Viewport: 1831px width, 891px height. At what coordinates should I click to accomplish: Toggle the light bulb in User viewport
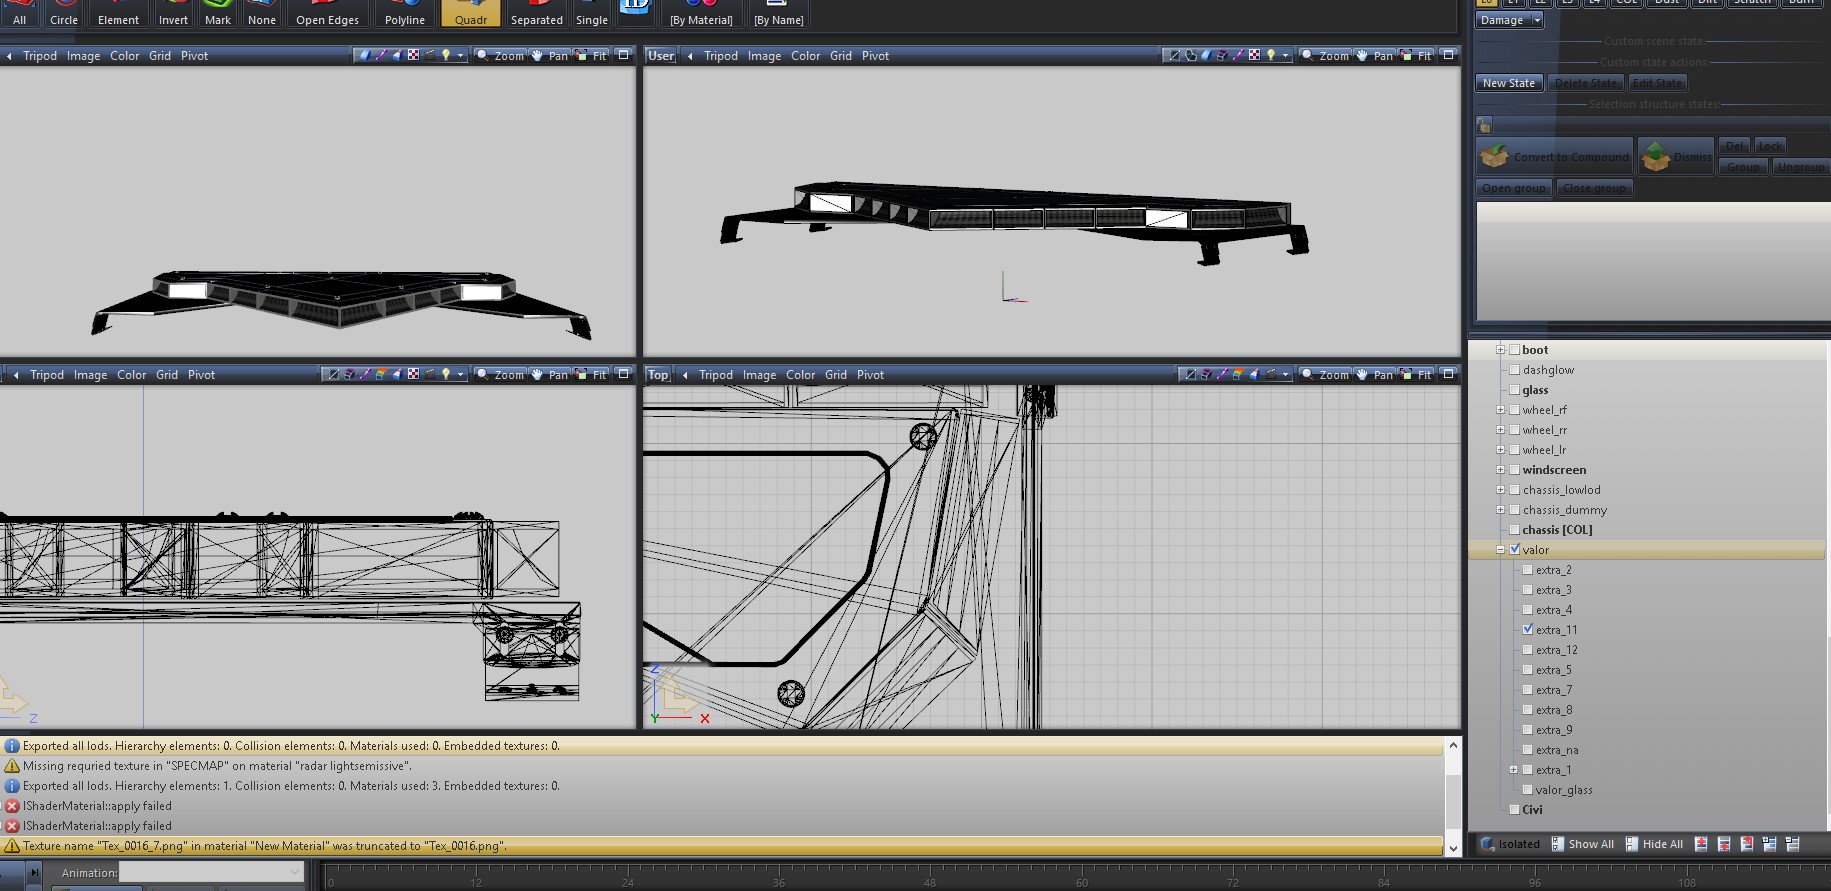click(x=1271, y=56)
